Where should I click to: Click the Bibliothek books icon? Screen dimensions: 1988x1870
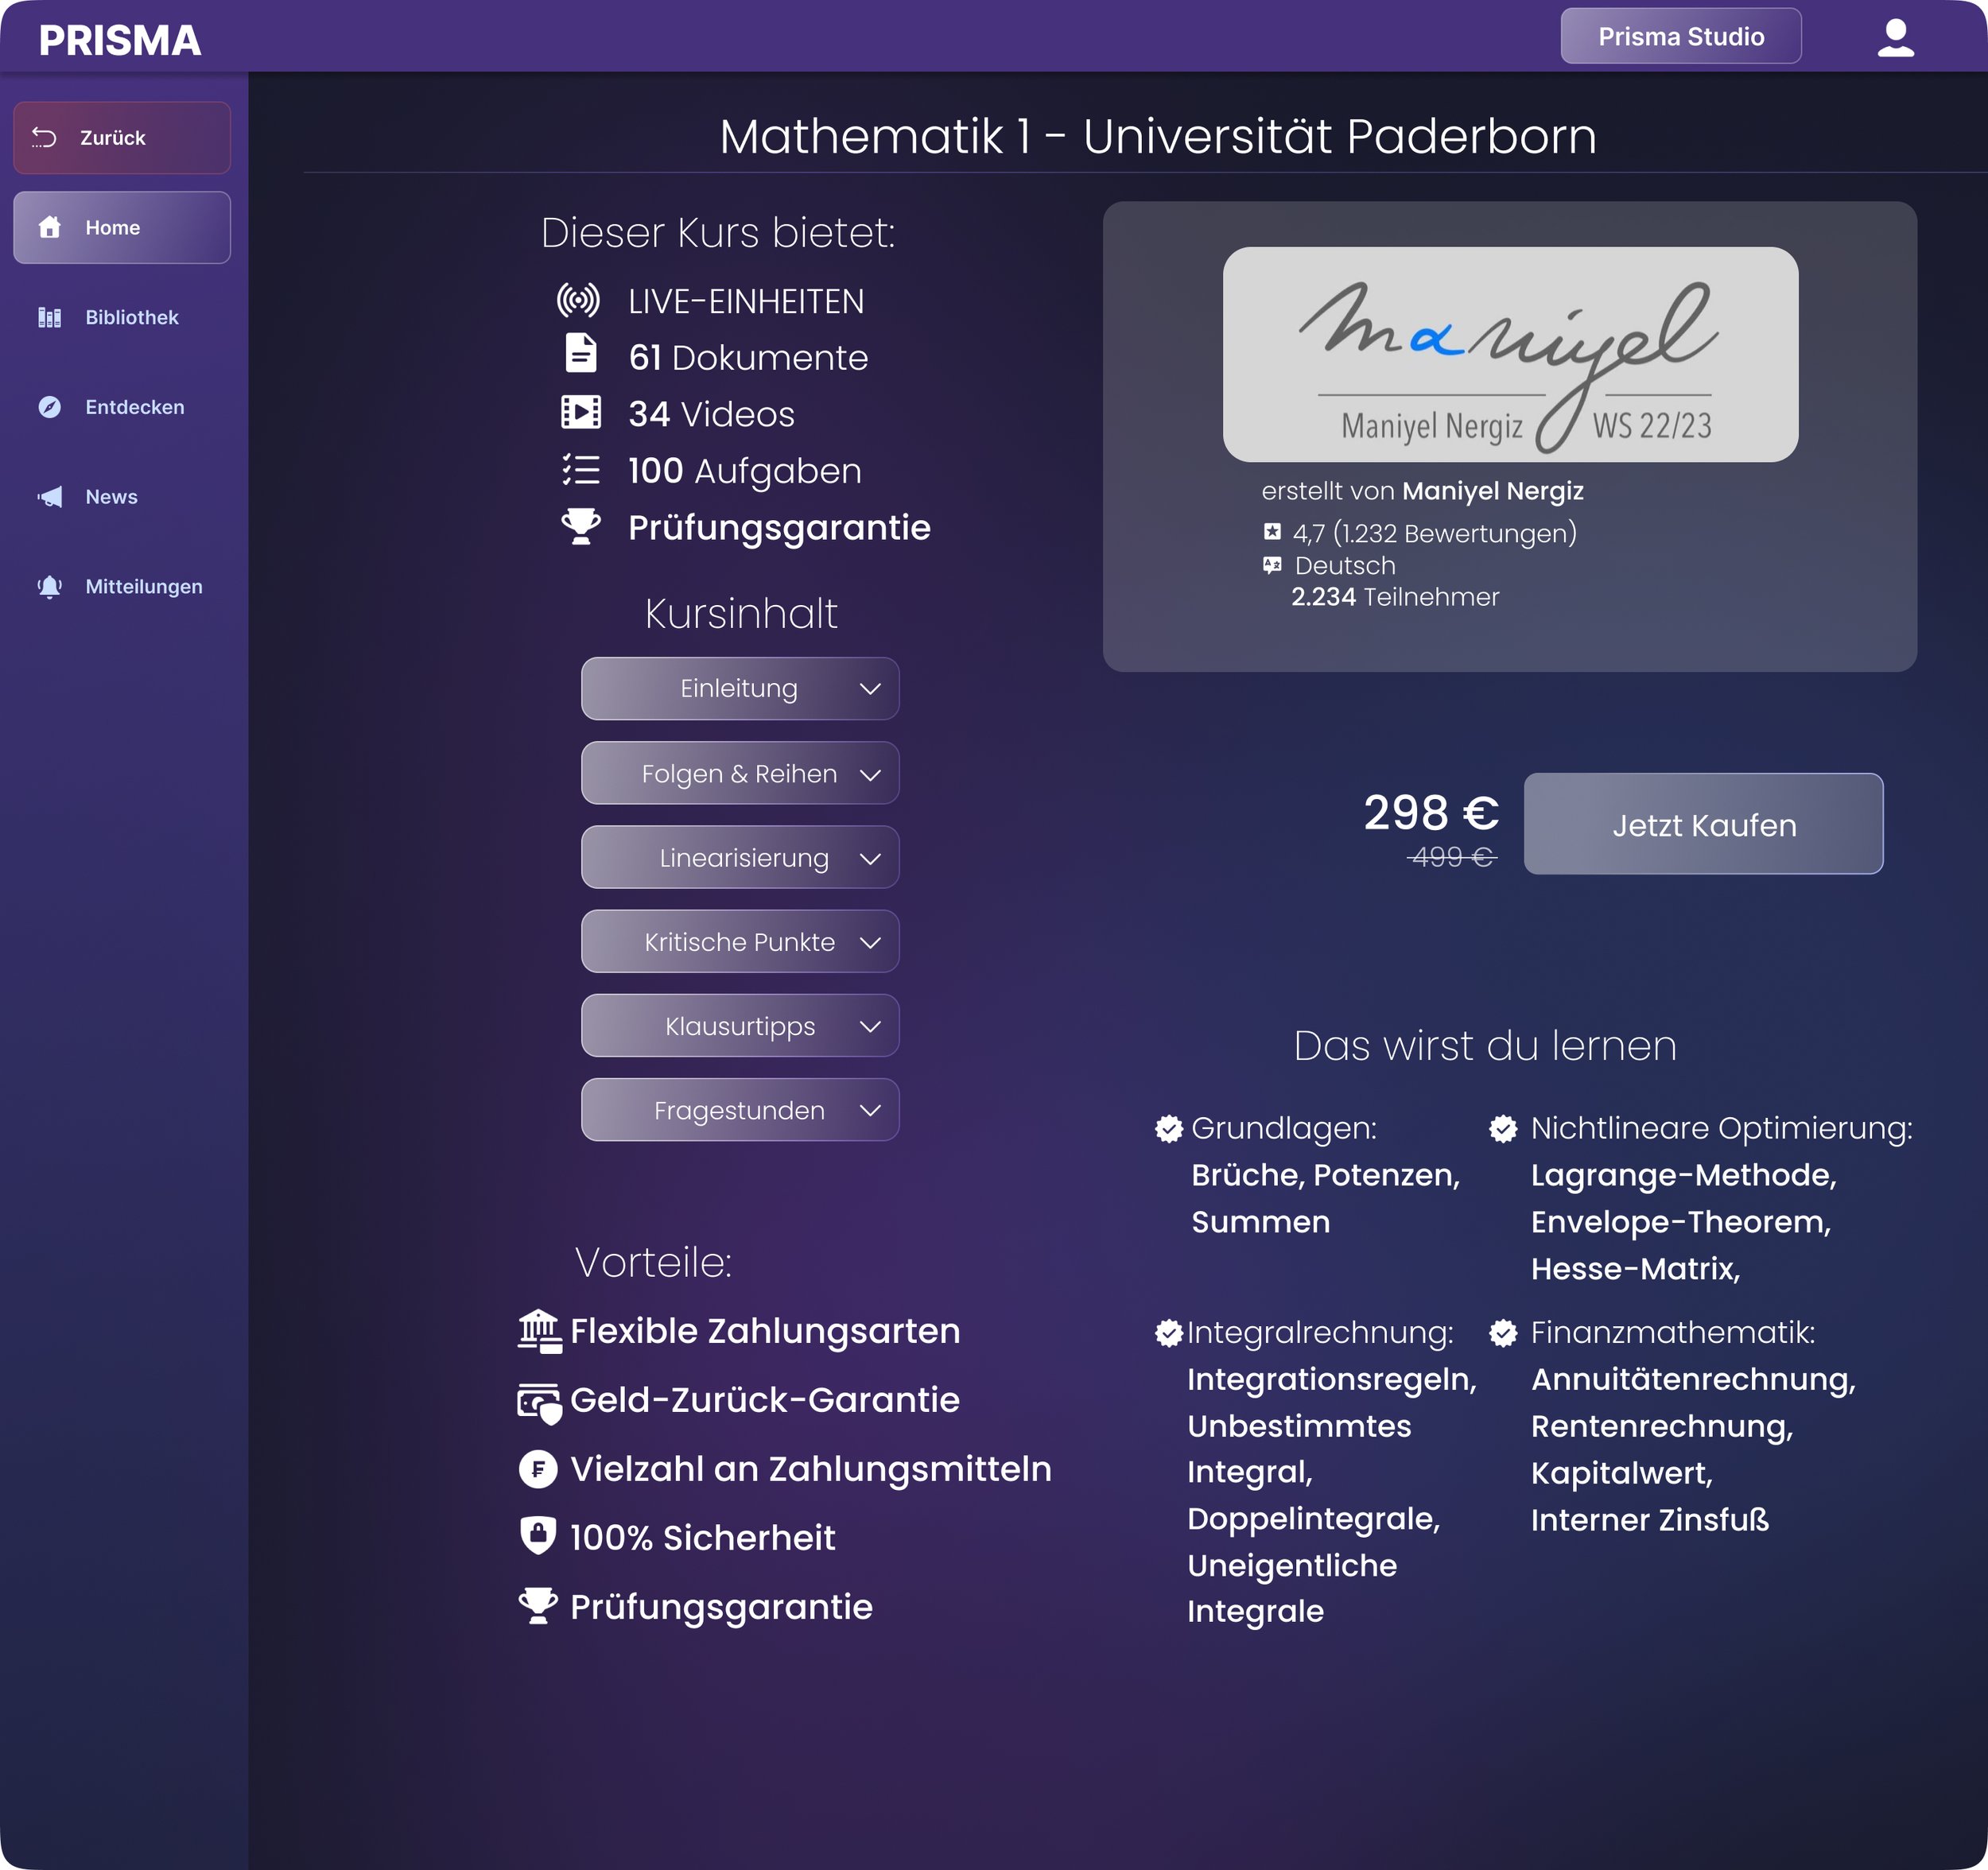pos(50,317)
